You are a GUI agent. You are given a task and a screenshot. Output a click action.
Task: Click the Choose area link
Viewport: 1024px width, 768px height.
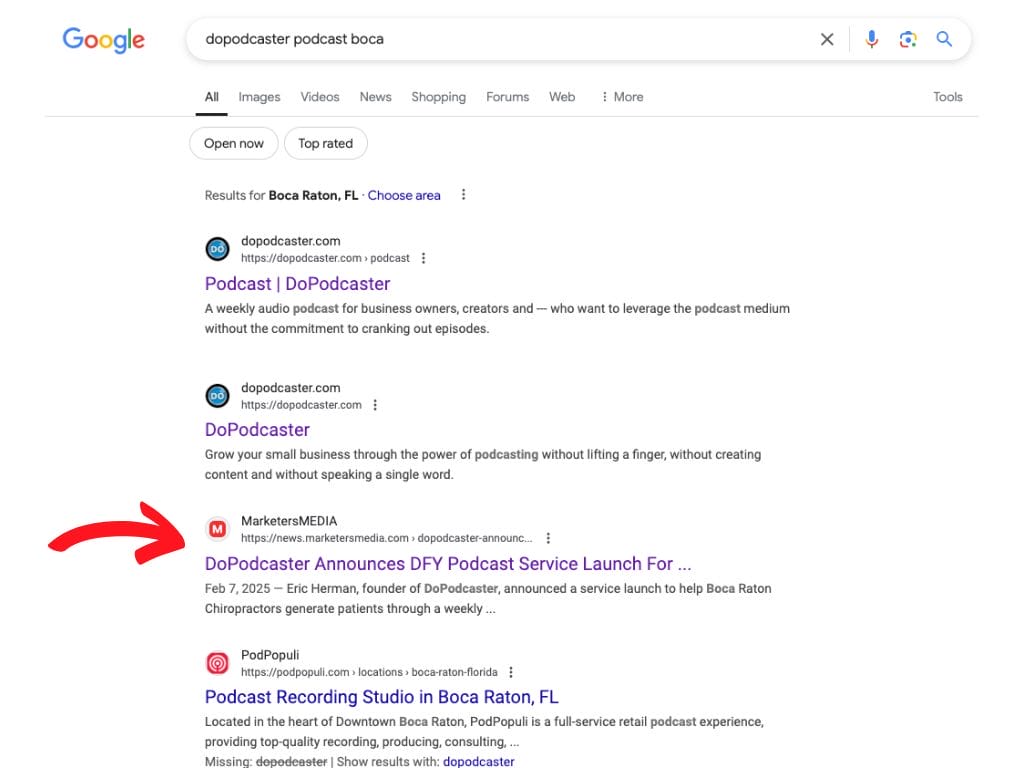(404, 195)
